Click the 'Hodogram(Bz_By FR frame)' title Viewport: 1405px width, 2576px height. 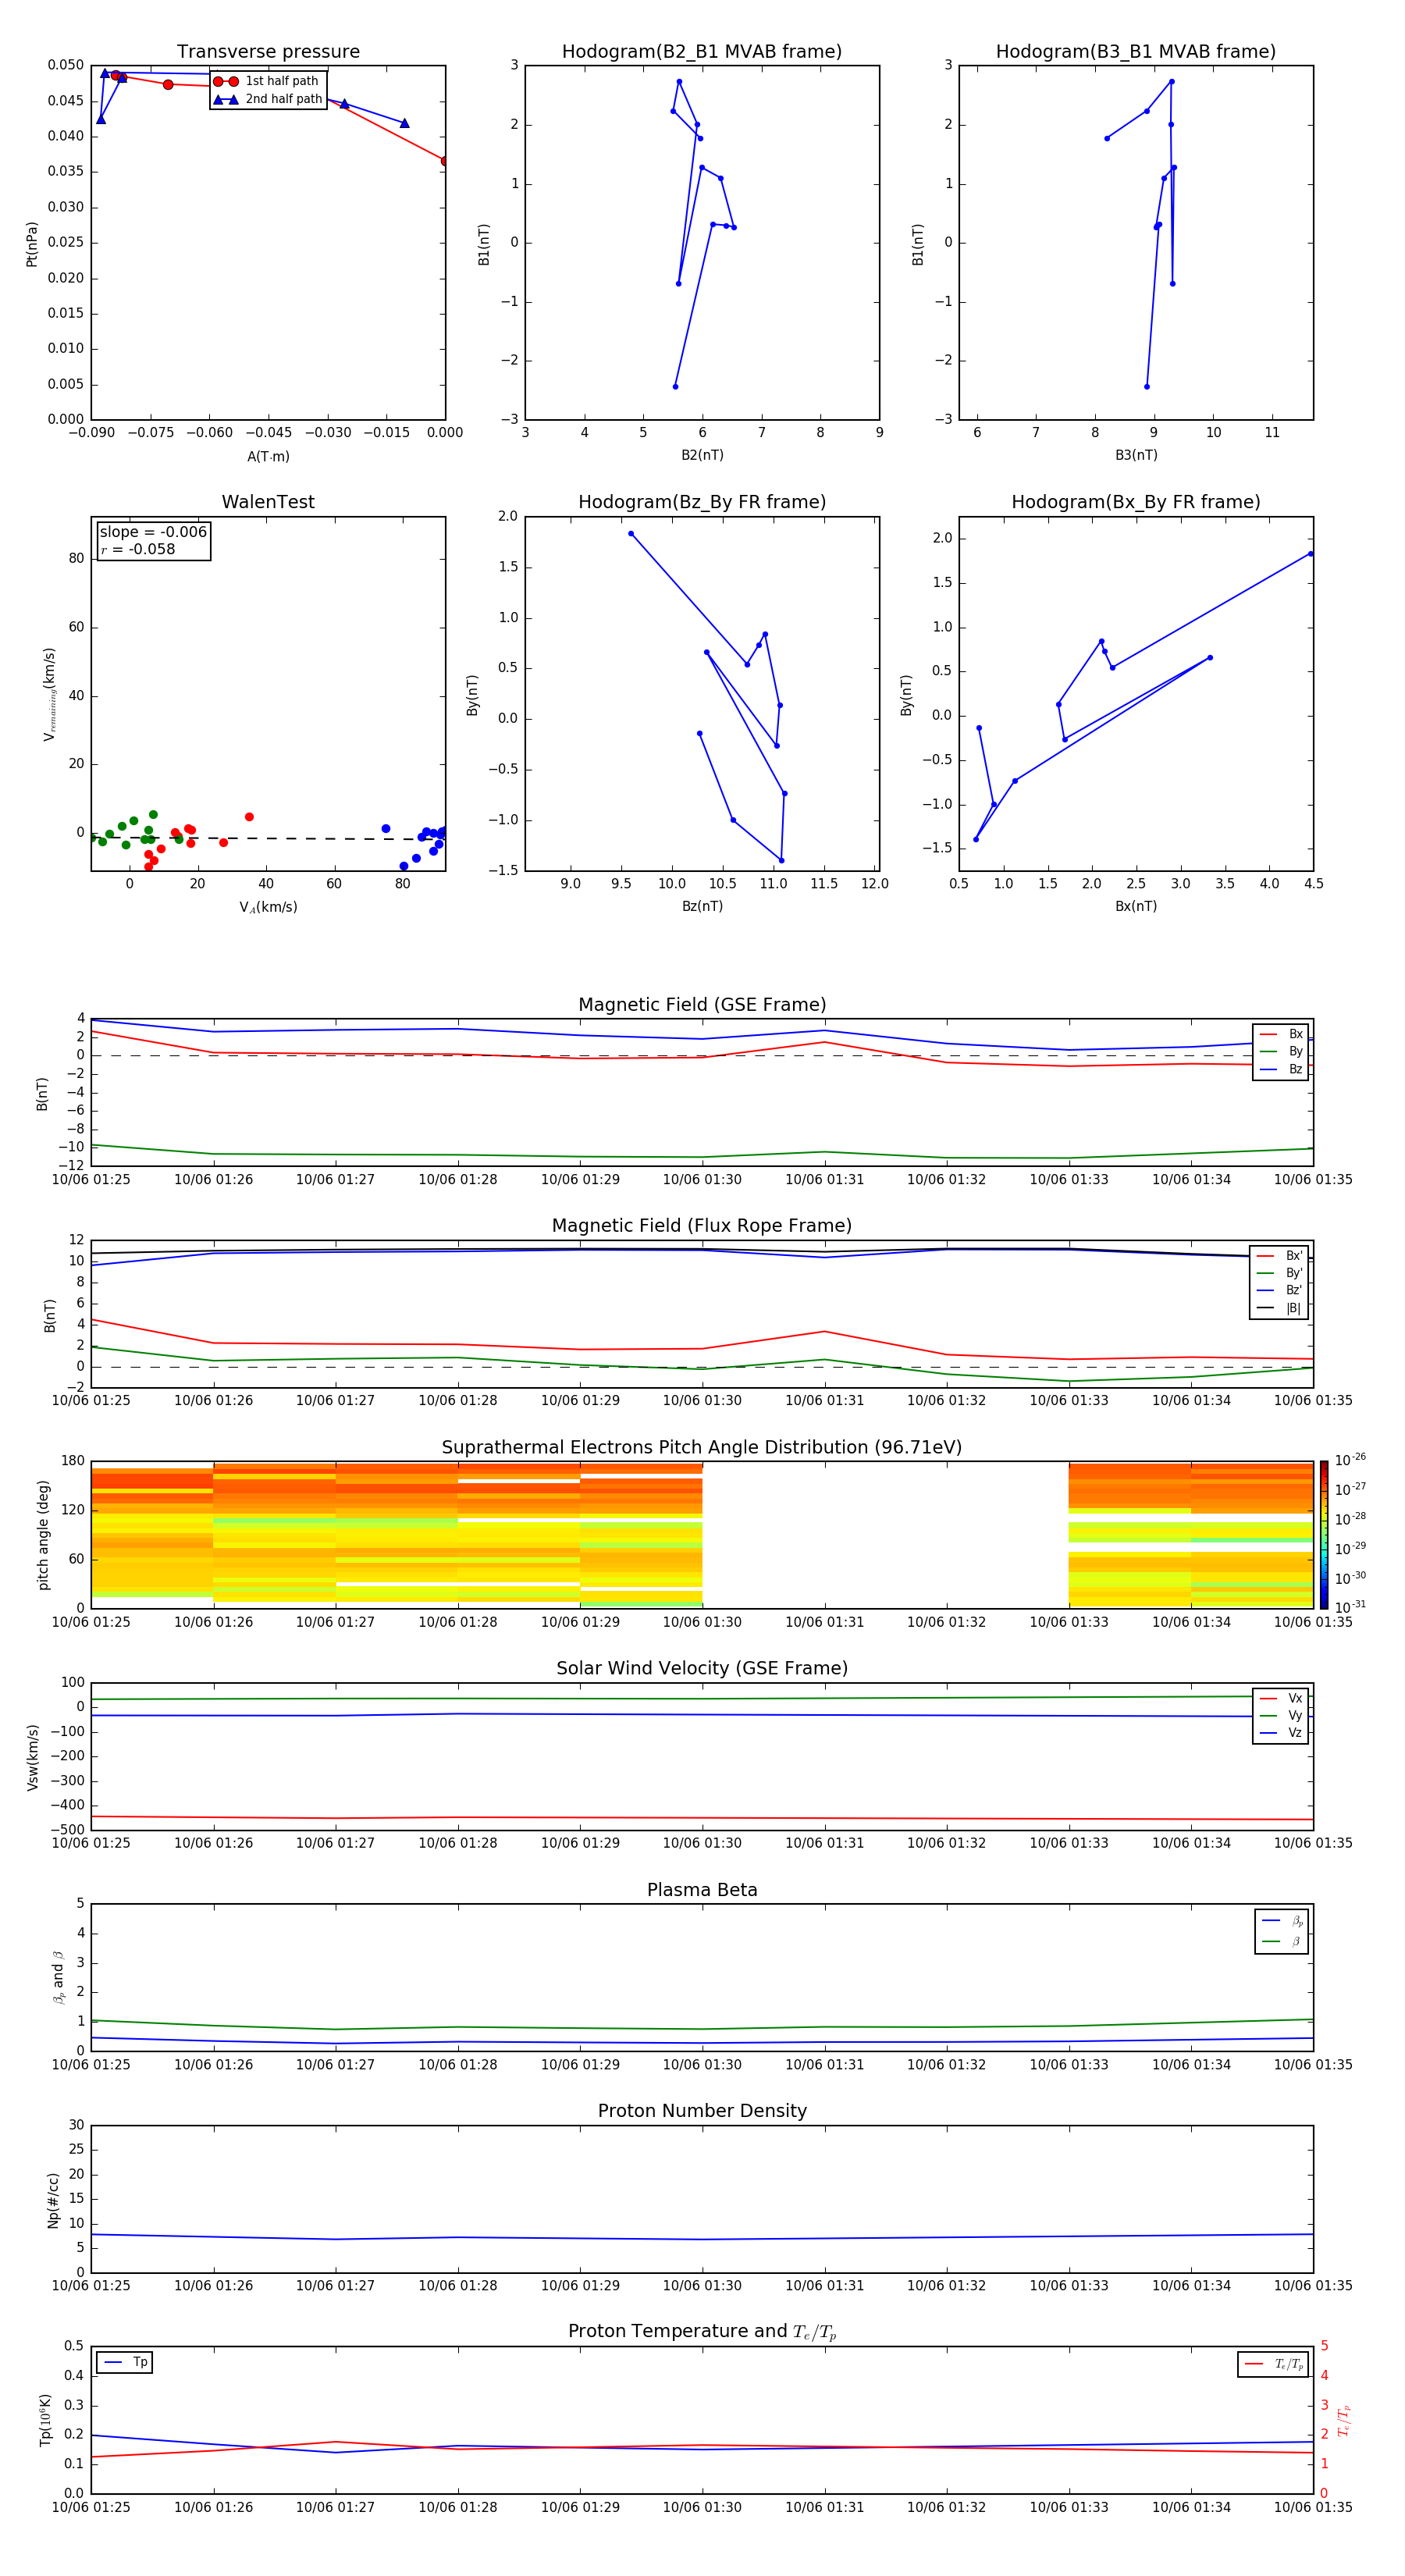pyautogui.click(x=702, y=502)
